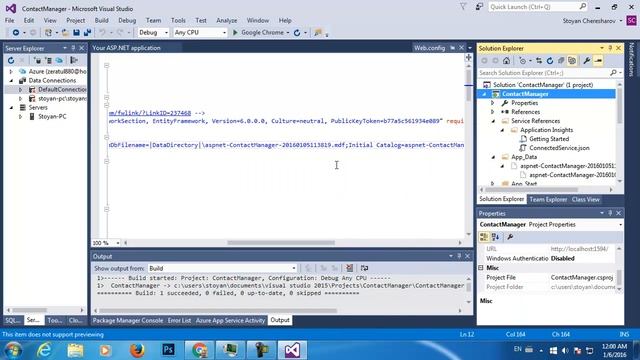Click the filter notifications funnel icon
This screenshot has width=640, height=360.
(463, 7)
